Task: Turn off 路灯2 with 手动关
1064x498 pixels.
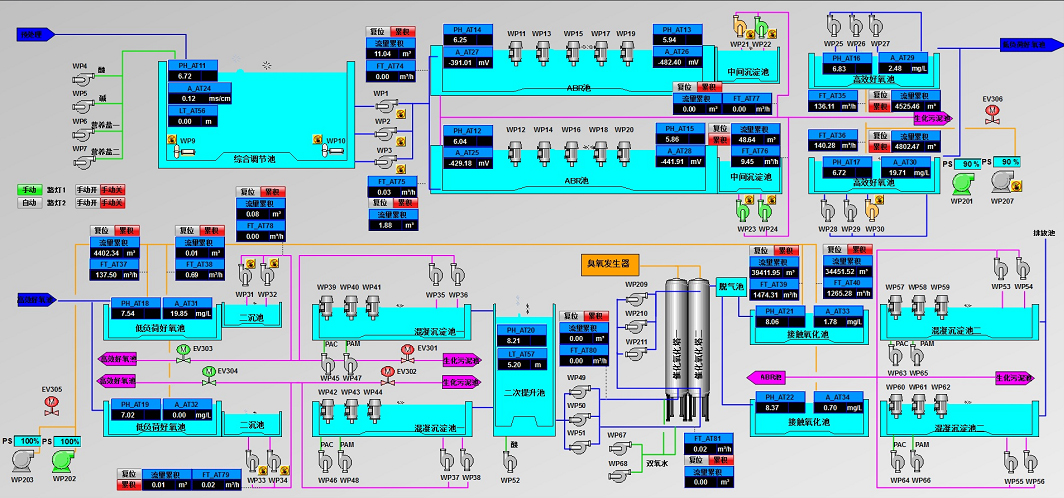Action: (112, 203)
